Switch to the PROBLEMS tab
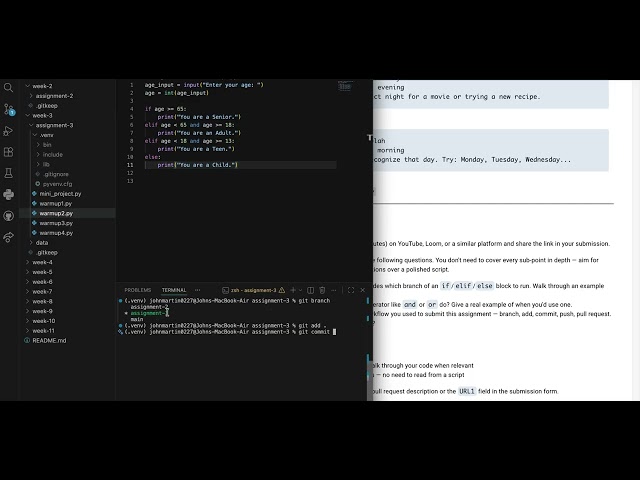Viewport: 640px width, 480px height. tap(138, 290)
